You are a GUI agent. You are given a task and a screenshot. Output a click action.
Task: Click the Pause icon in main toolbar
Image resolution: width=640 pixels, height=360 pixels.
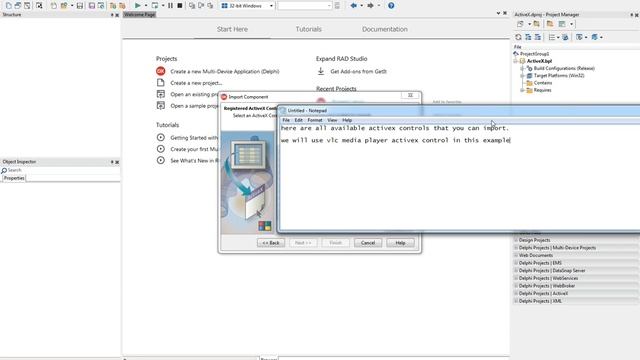(x=170, y=6)
